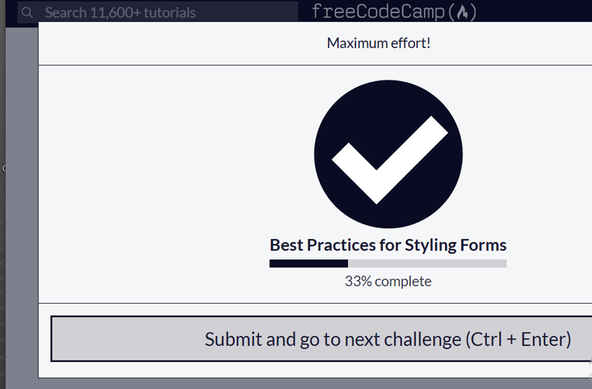This screenshot has height=389, width=592.
Task: Click the filled dark portion of progress bar
Action: [x=308, y=263]
